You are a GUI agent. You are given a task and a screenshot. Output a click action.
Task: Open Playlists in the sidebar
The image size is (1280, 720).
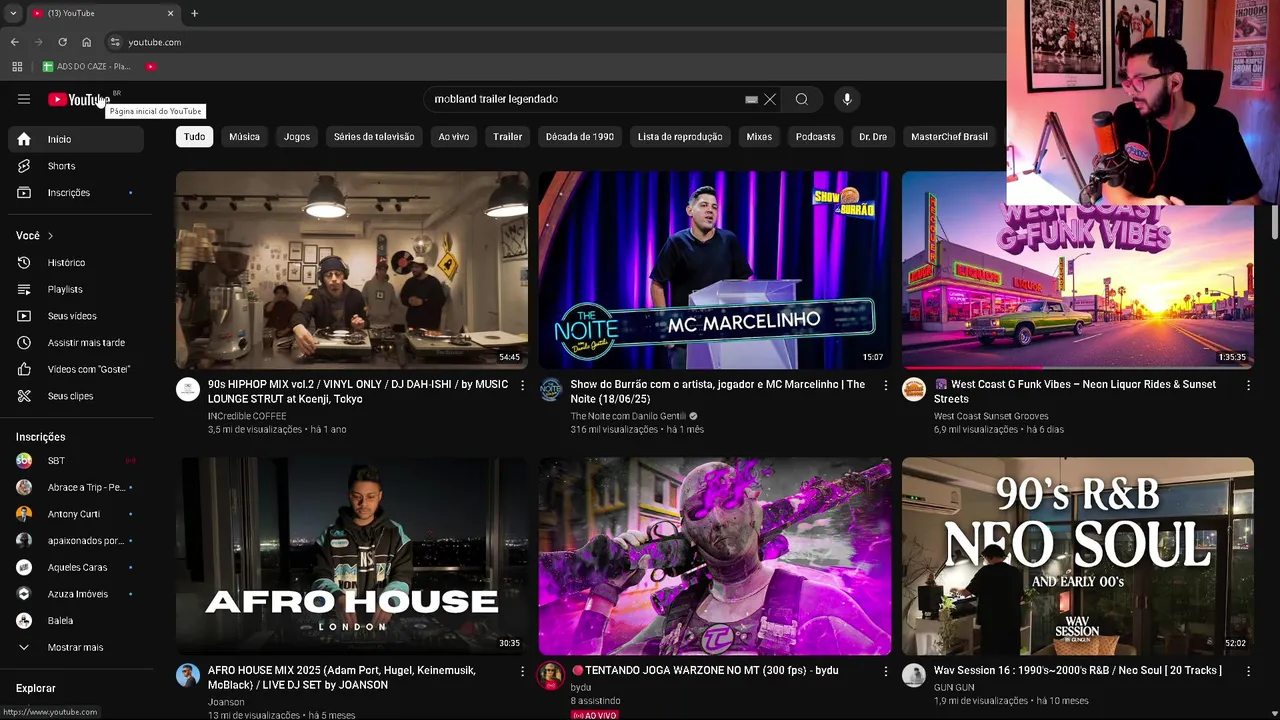(x=76, y=289)
